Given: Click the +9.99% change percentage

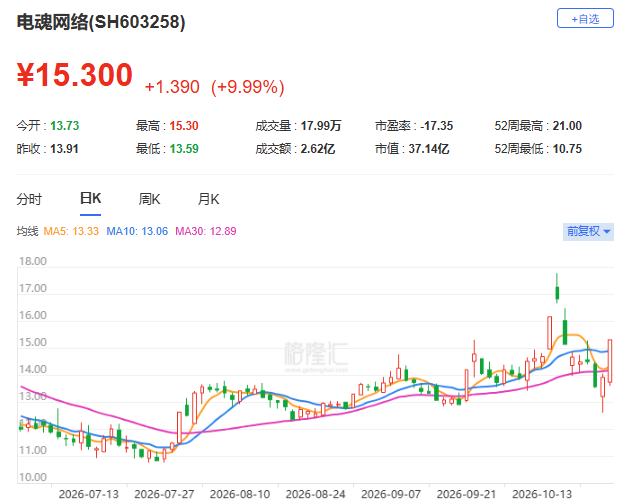Looking at the screenshot, I should pyautogui.click(x=248, y=87).
